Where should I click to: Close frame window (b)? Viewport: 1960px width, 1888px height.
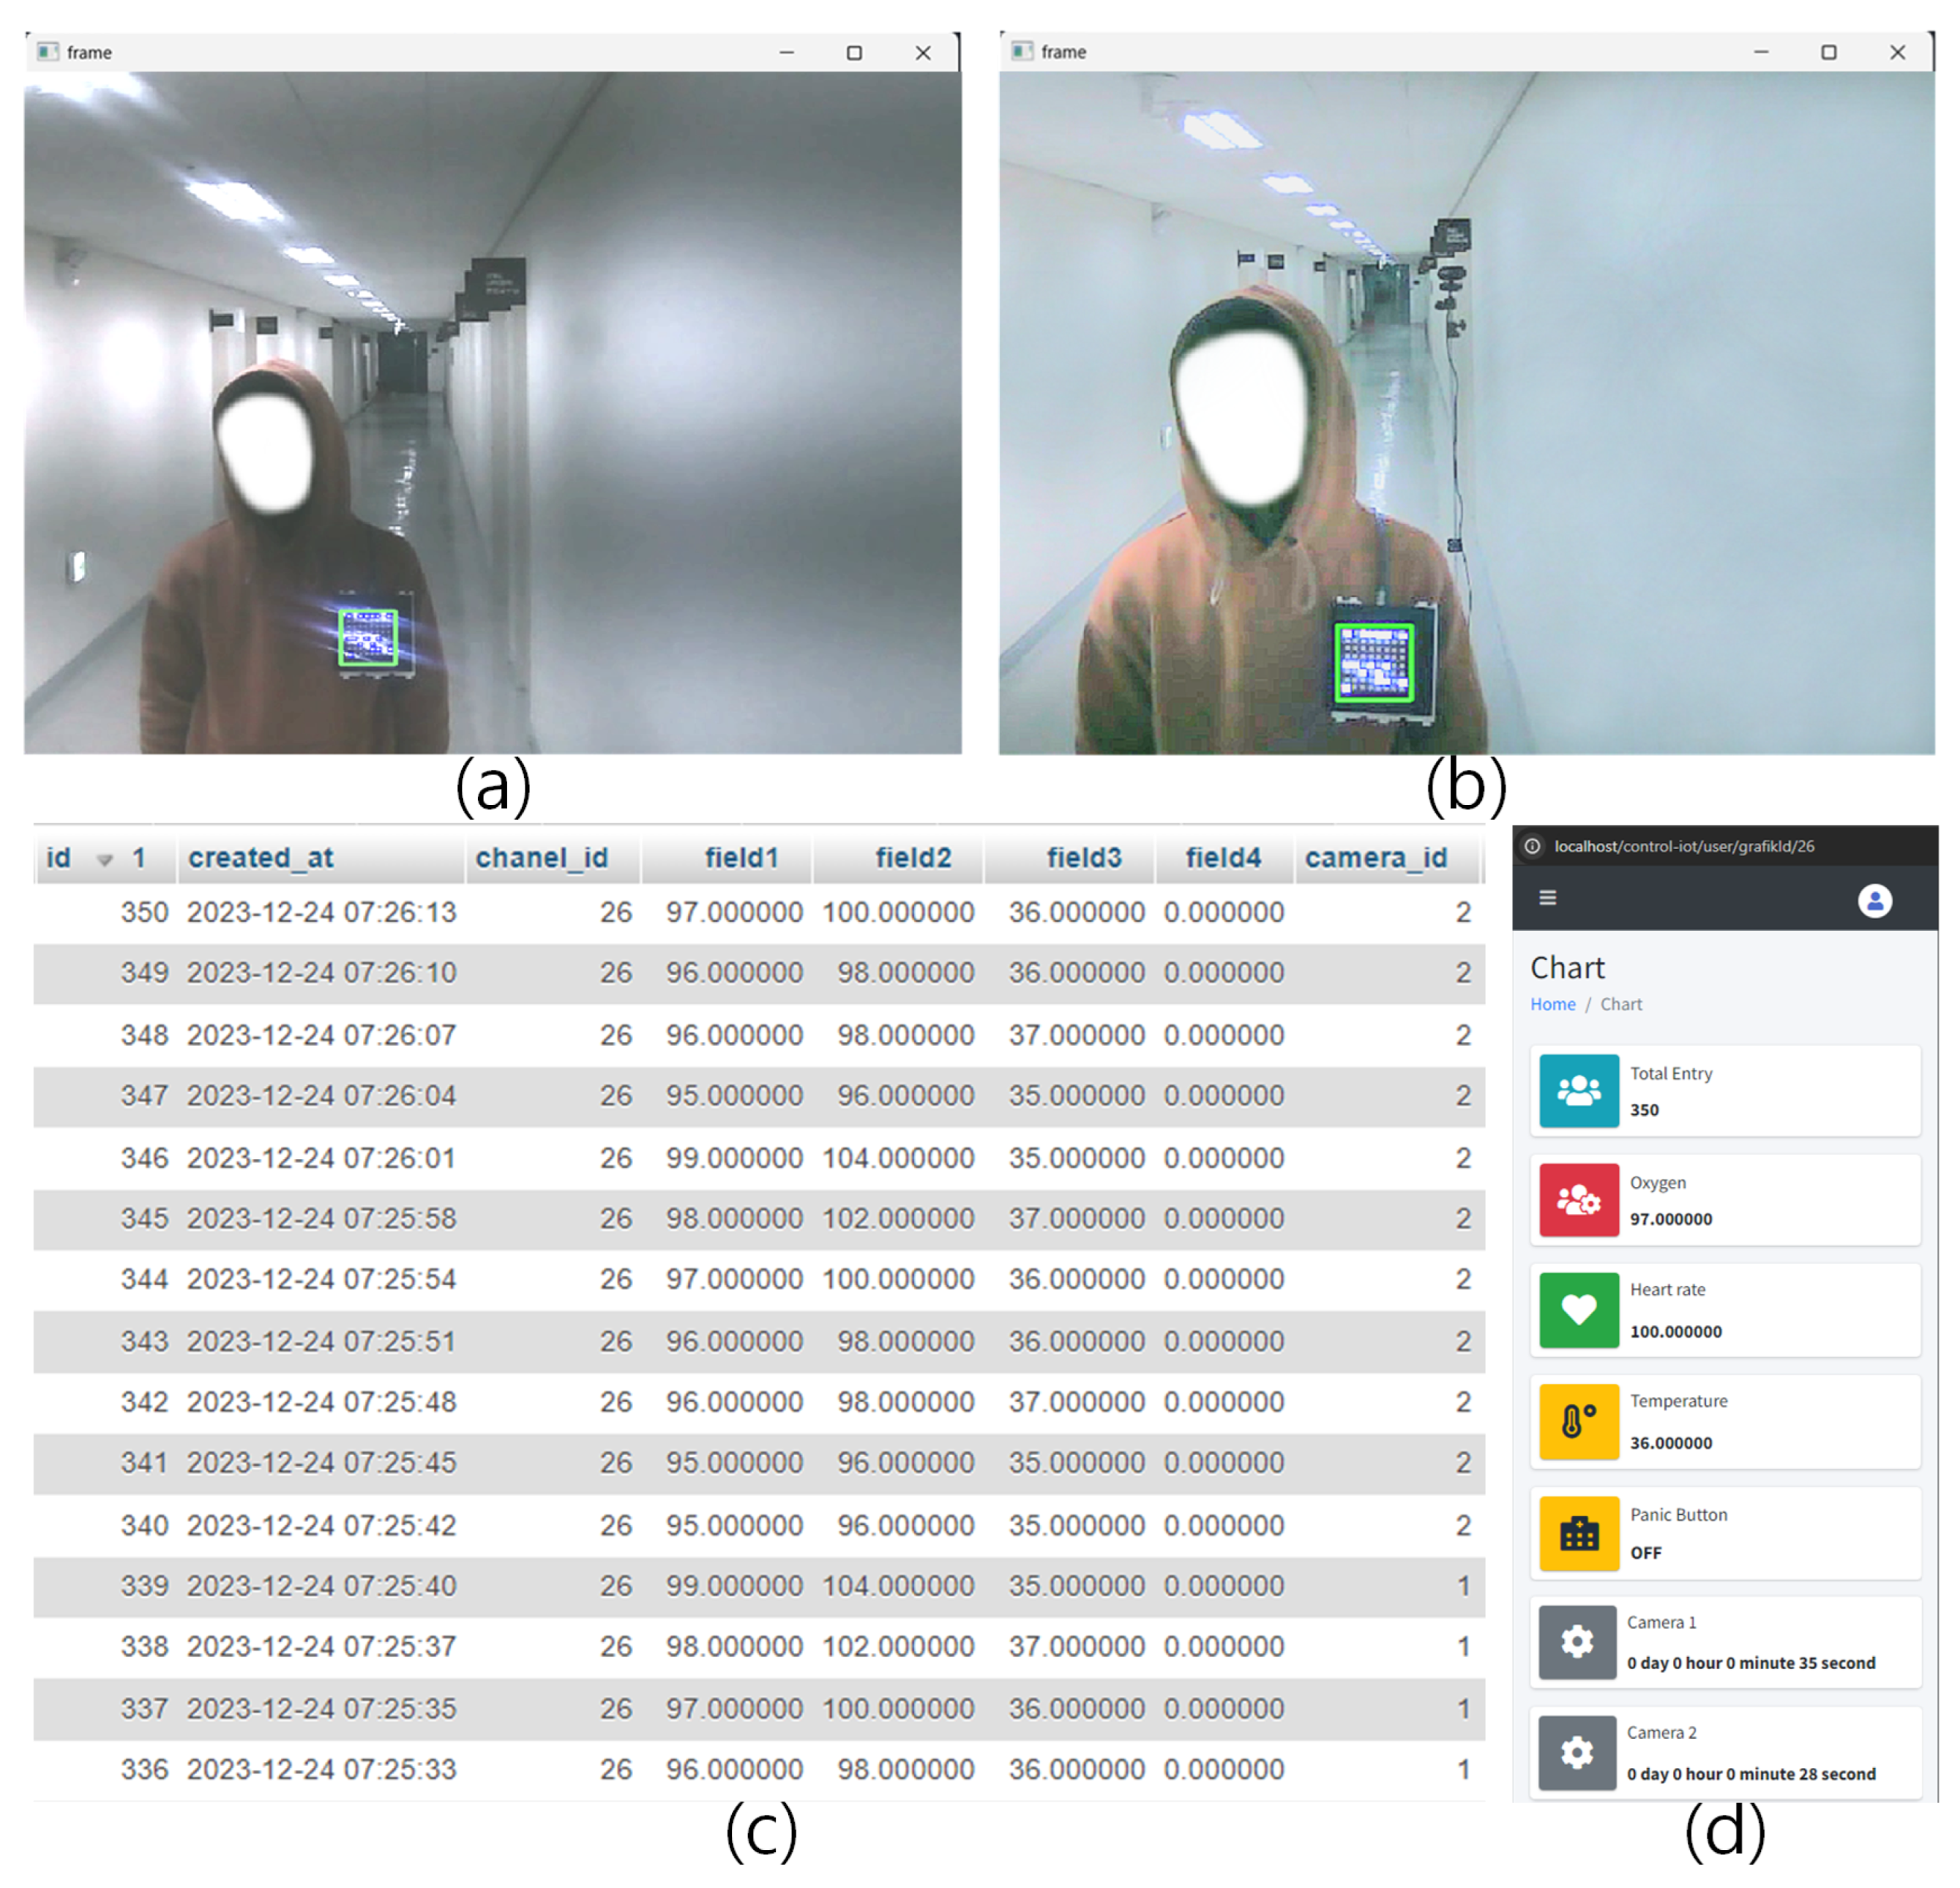point(1897,52)
